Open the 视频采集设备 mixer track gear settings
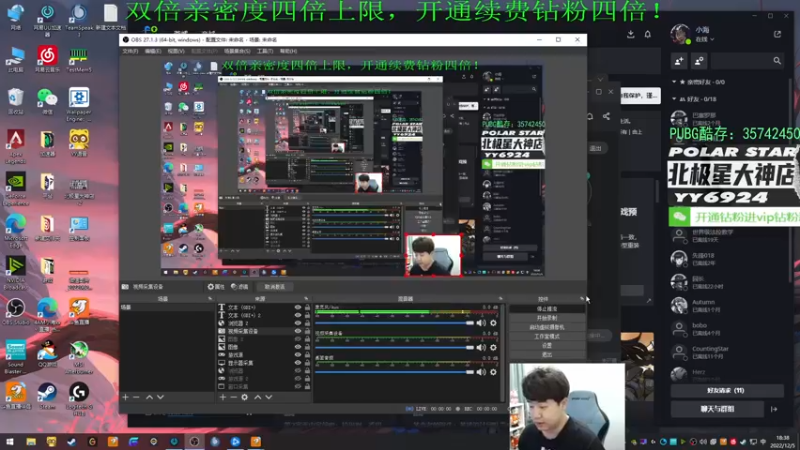This screenshot has width=800, height=450. point(493,347)
